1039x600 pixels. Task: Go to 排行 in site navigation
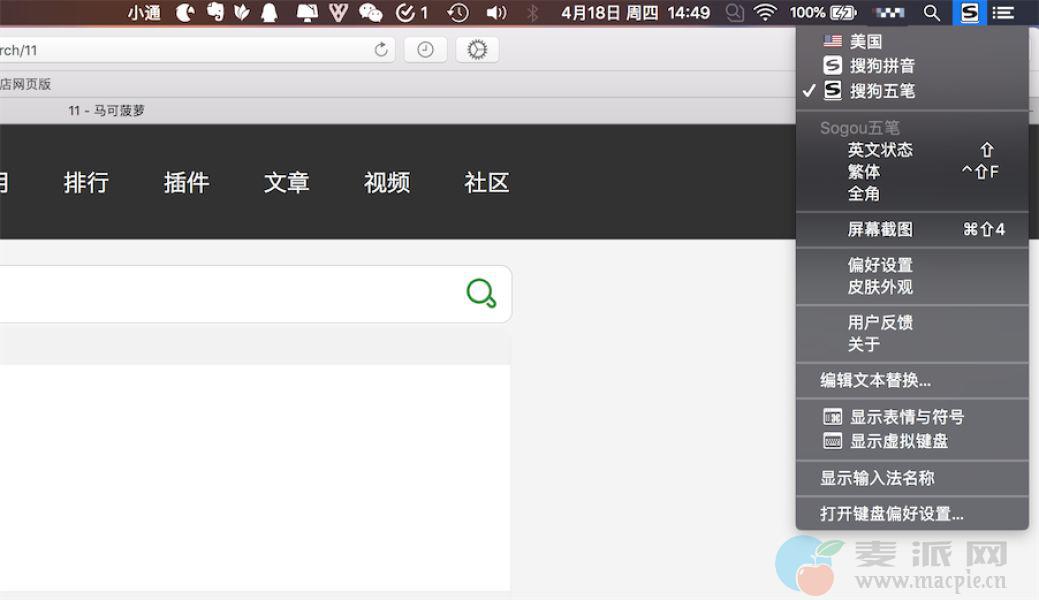coord(86,182)
